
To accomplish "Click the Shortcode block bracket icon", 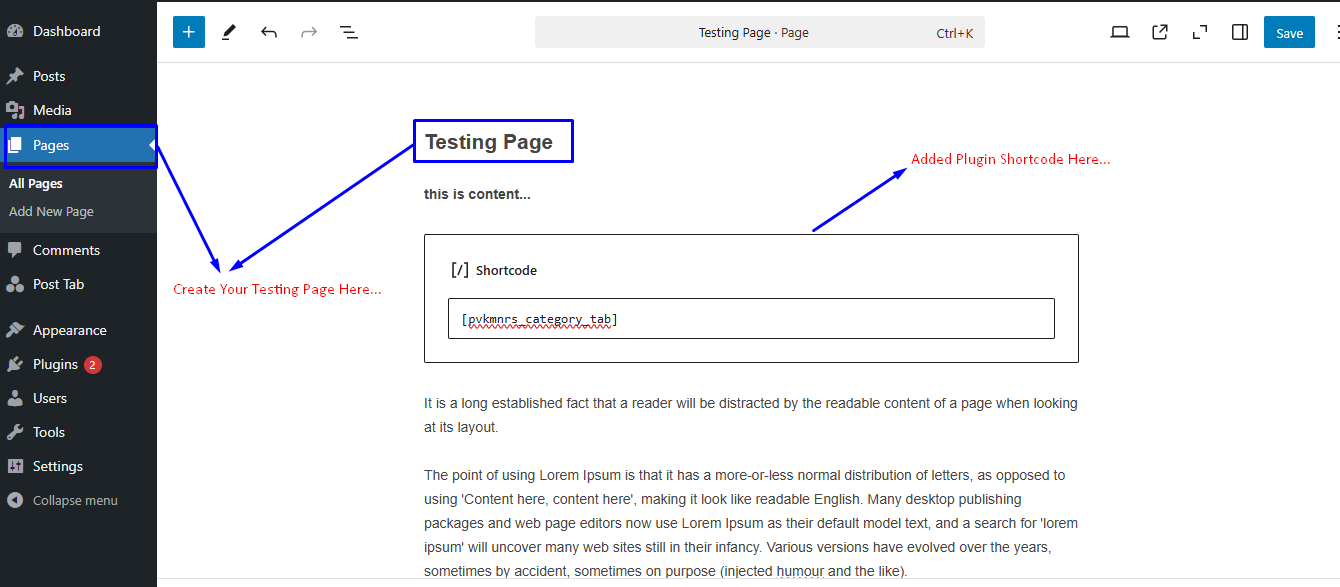I will click(460, 270).
